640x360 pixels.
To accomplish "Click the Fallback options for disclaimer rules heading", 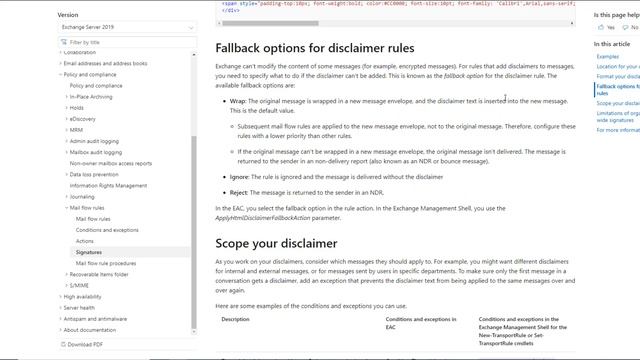I will (x=315, y=48).
